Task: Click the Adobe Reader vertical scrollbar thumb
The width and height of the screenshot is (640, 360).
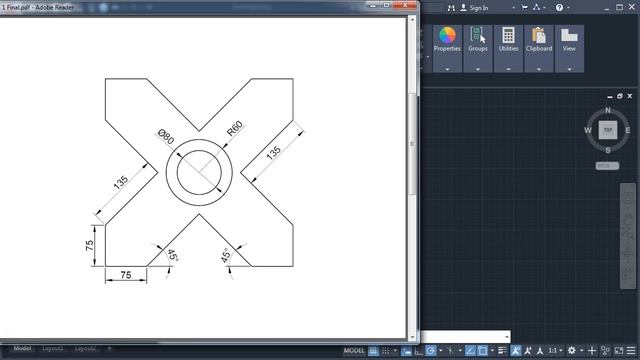Action: click(412, 144)
